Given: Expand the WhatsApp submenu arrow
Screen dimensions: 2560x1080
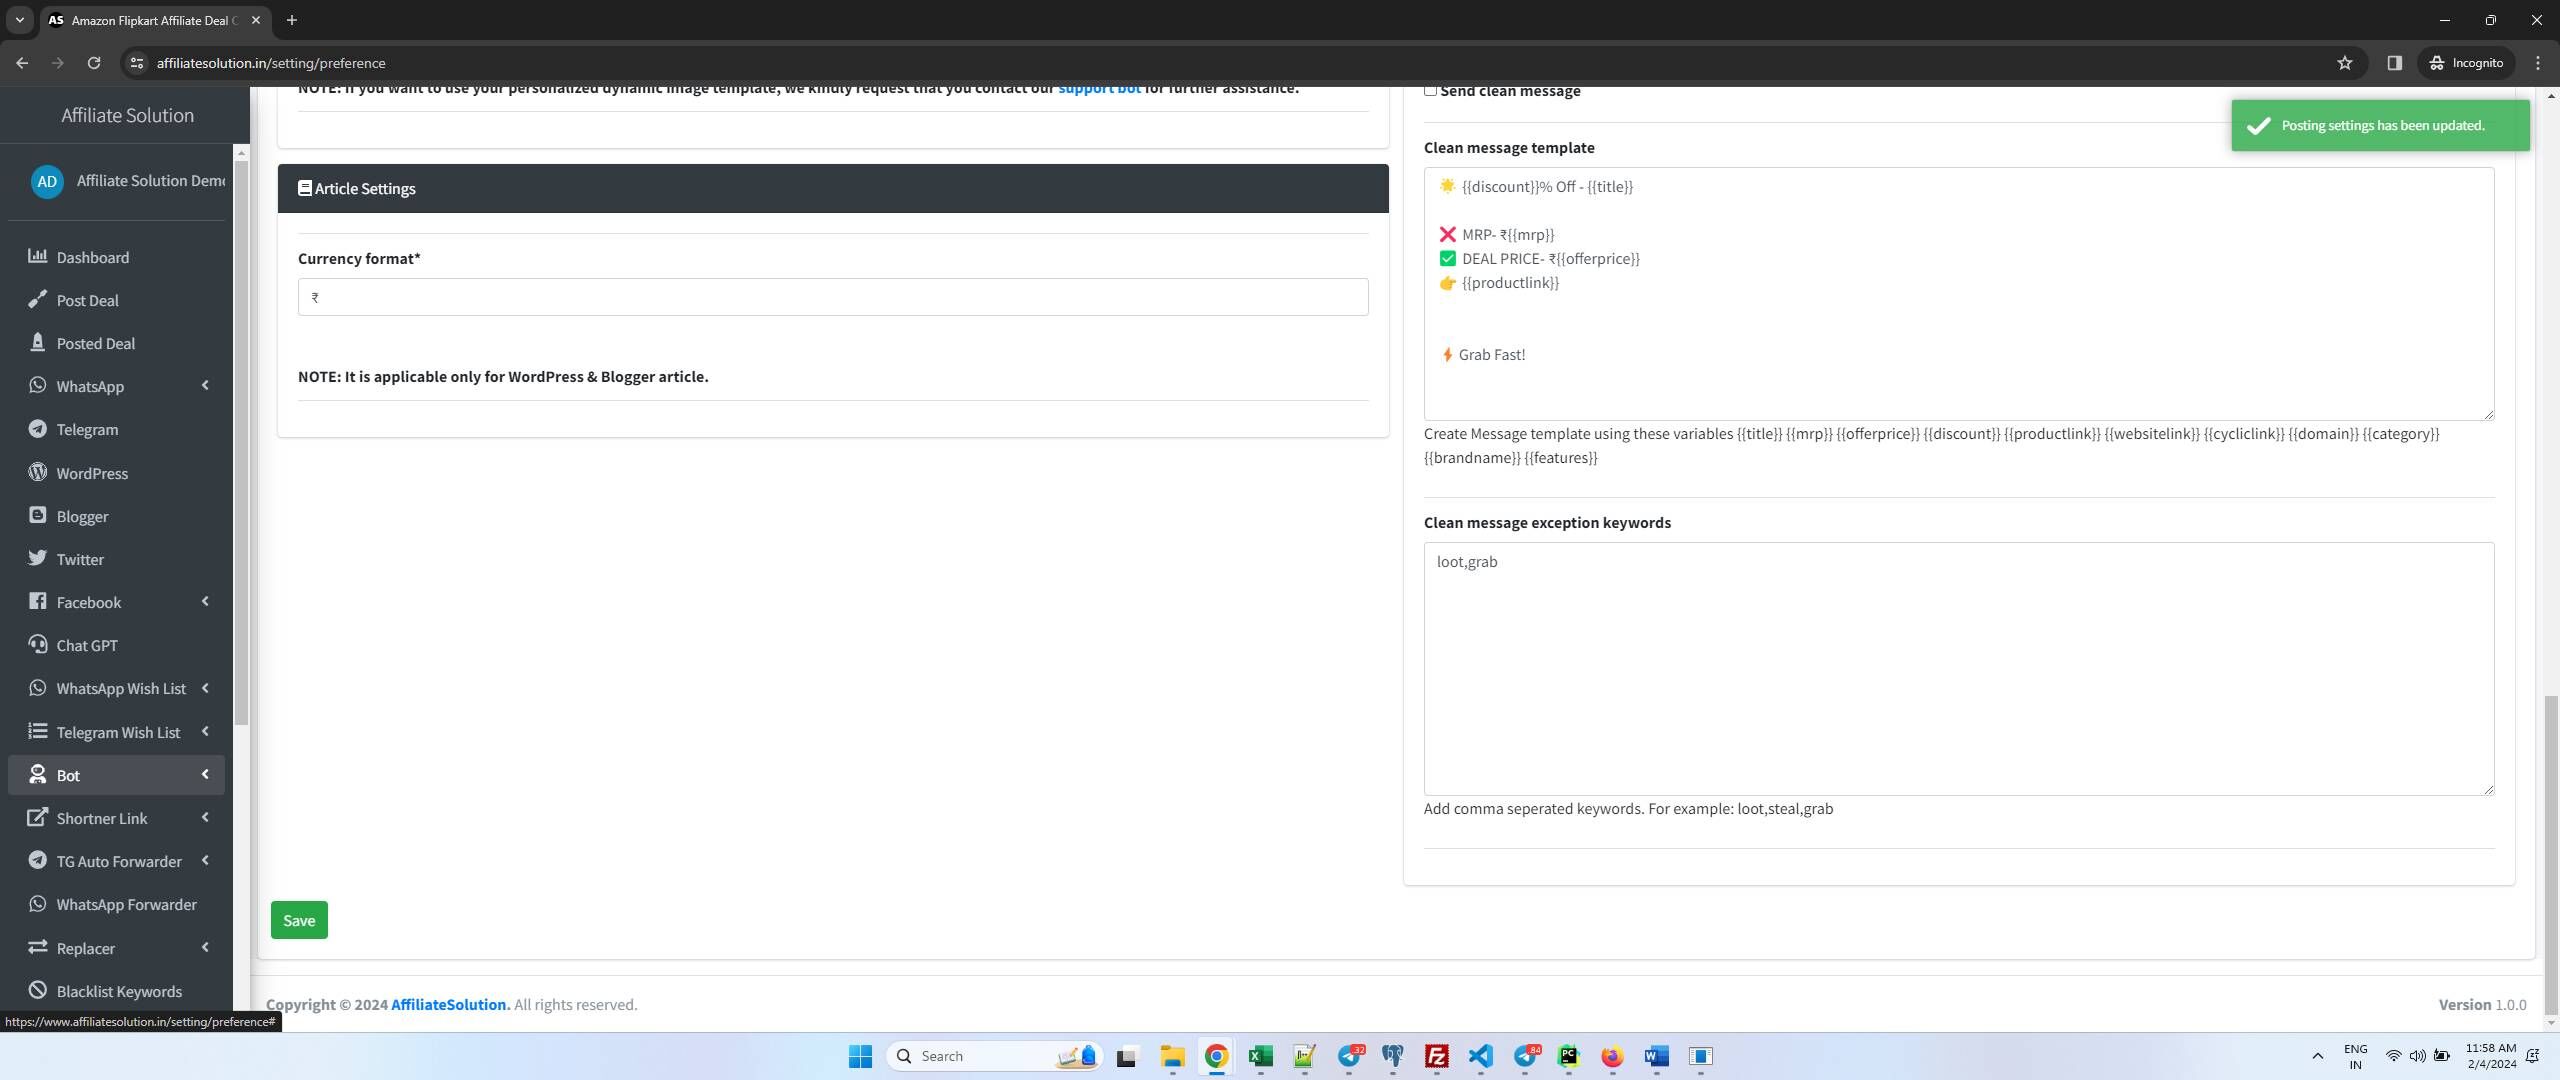Looking at the screenshot, I should [x=205, y=385].
